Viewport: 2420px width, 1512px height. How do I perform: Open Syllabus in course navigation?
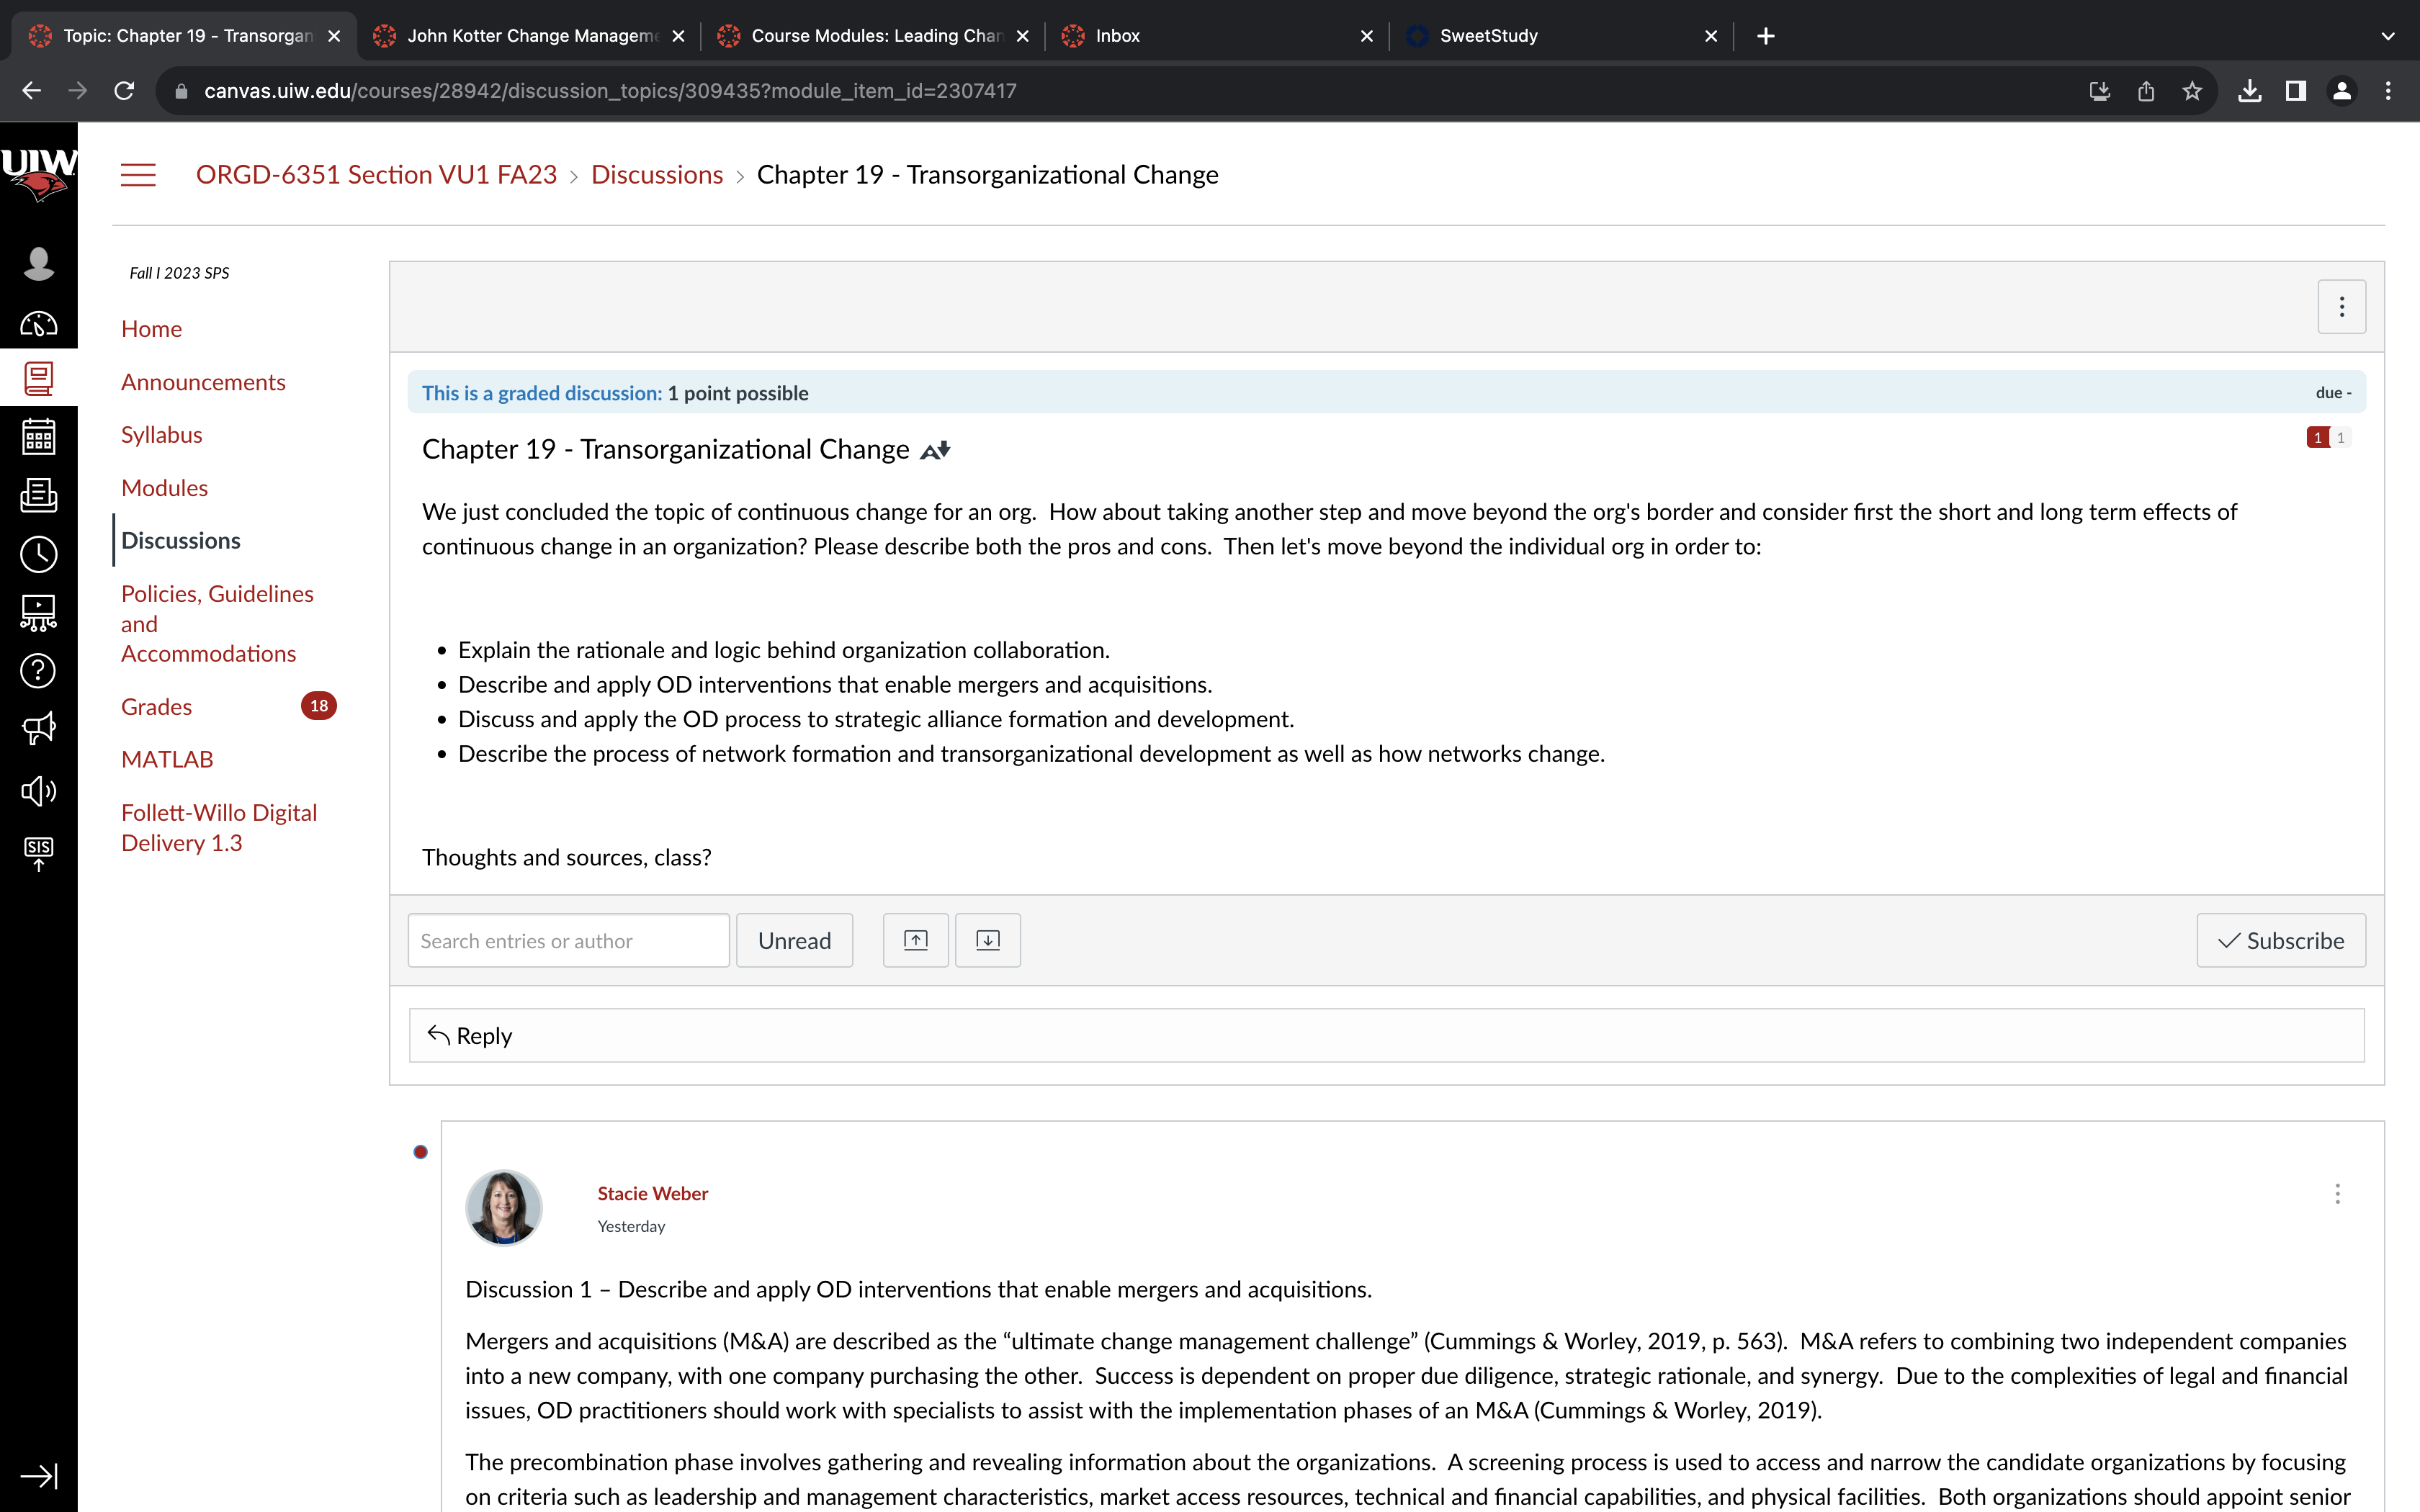(162, 435)
